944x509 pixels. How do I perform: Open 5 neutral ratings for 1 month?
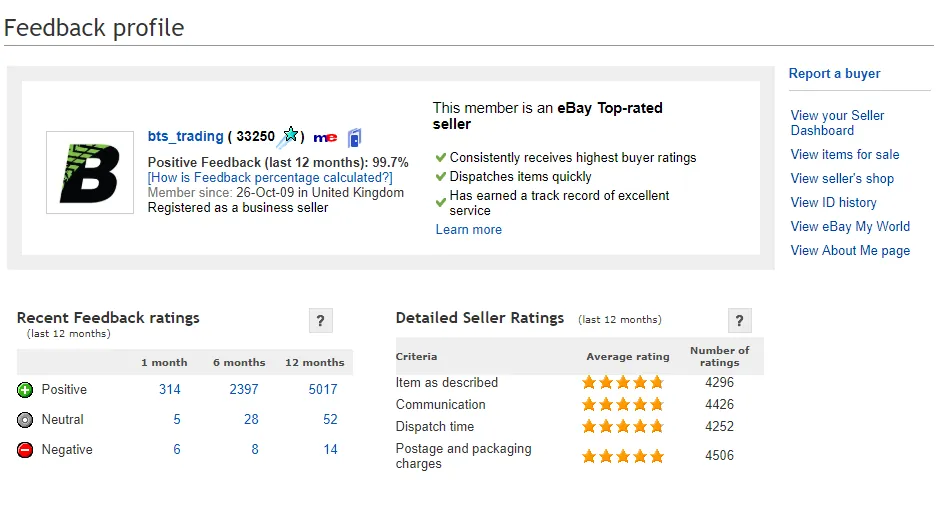pyautogui.click(x=177, y=420)
